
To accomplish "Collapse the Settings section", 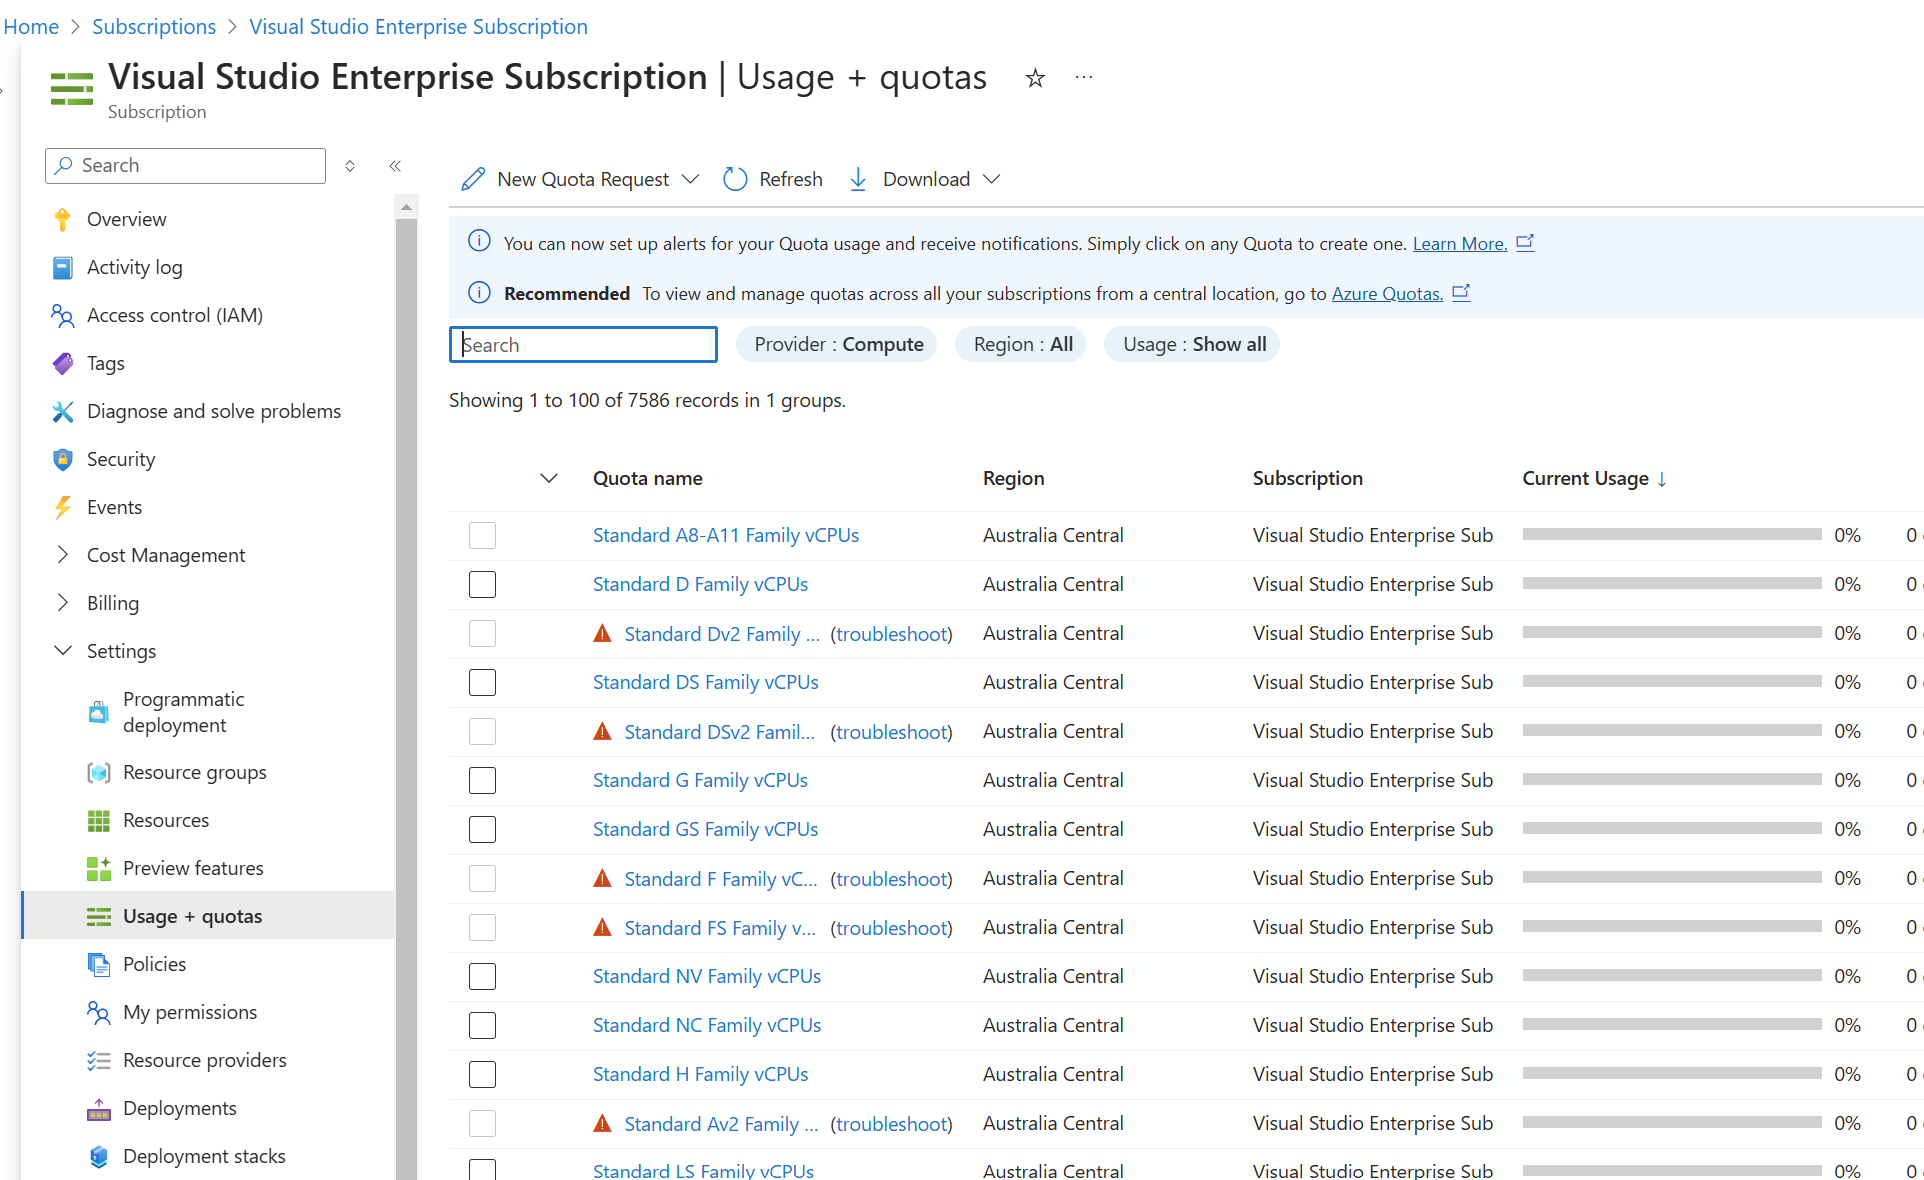I will pyautogui.click(x=63, y=650).
